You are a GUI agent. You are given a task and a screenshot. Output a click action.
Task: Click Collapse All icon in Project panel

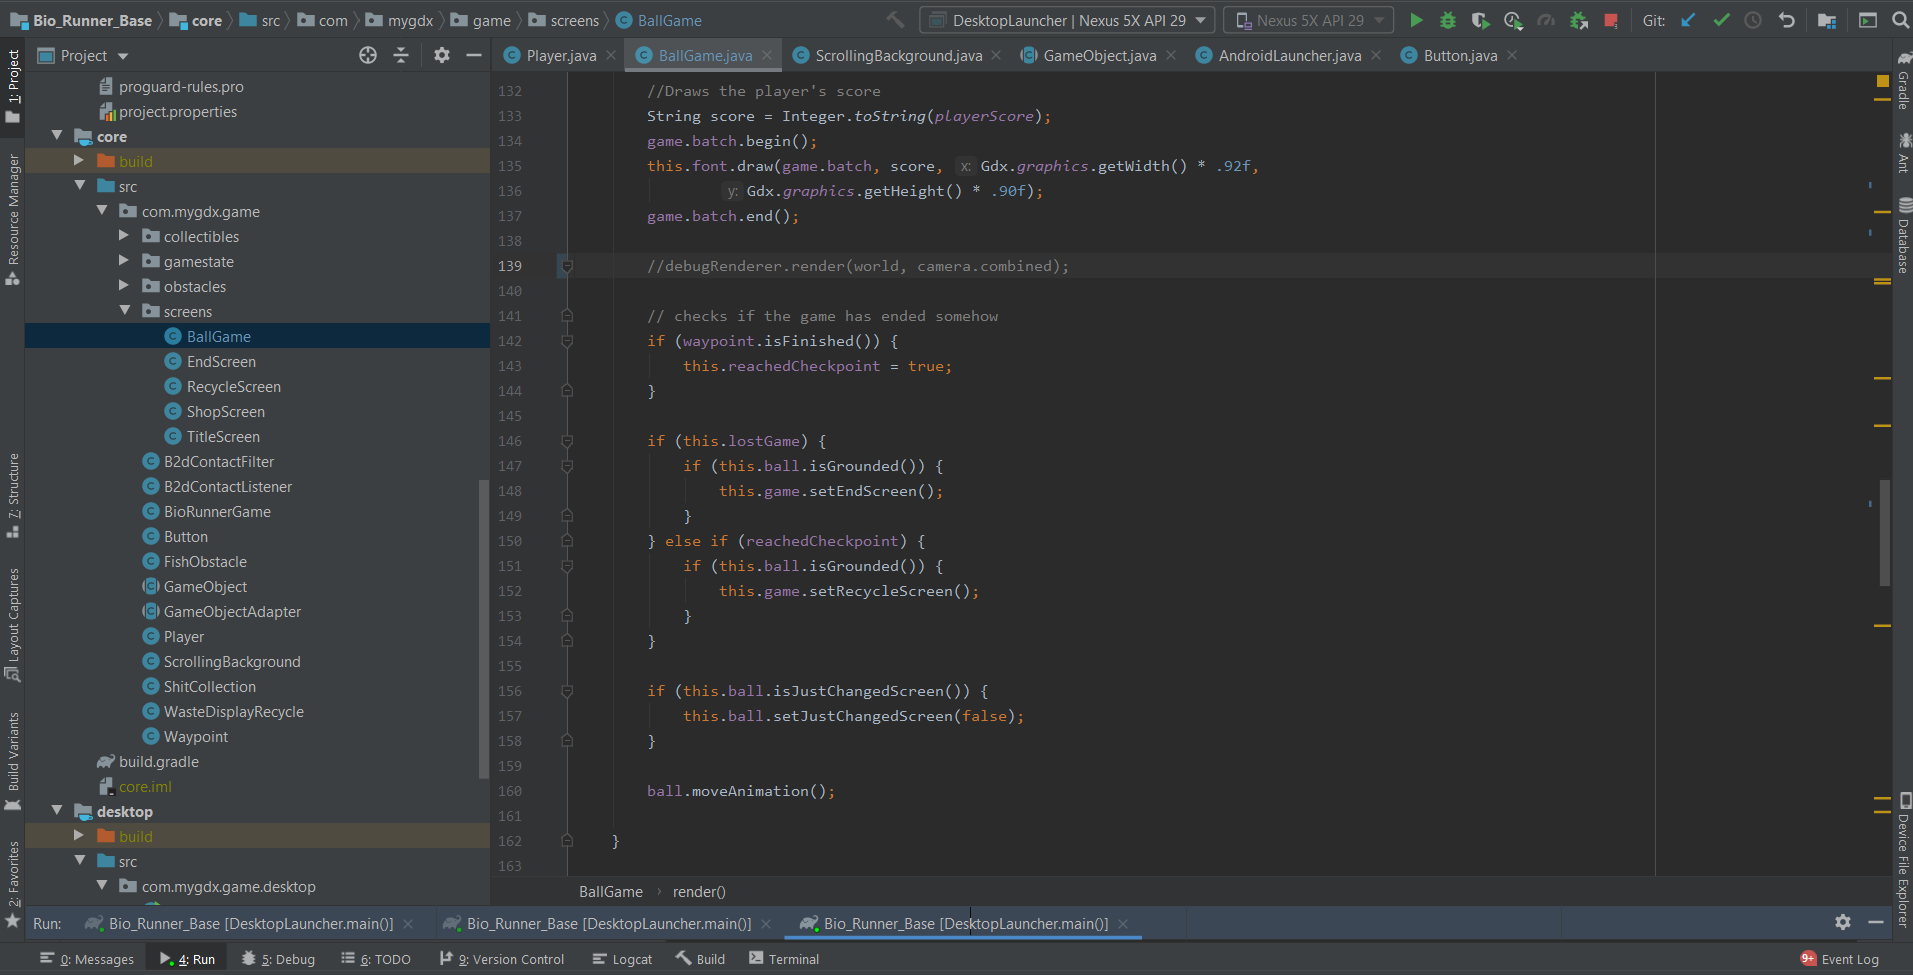(401, 56)
